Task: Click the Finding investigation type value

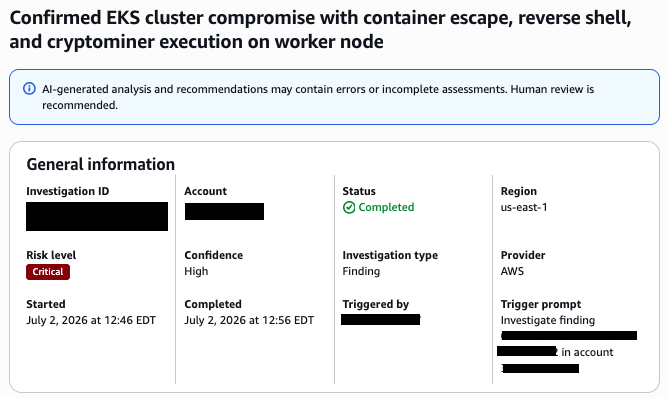Action: [x=361, y=271]
